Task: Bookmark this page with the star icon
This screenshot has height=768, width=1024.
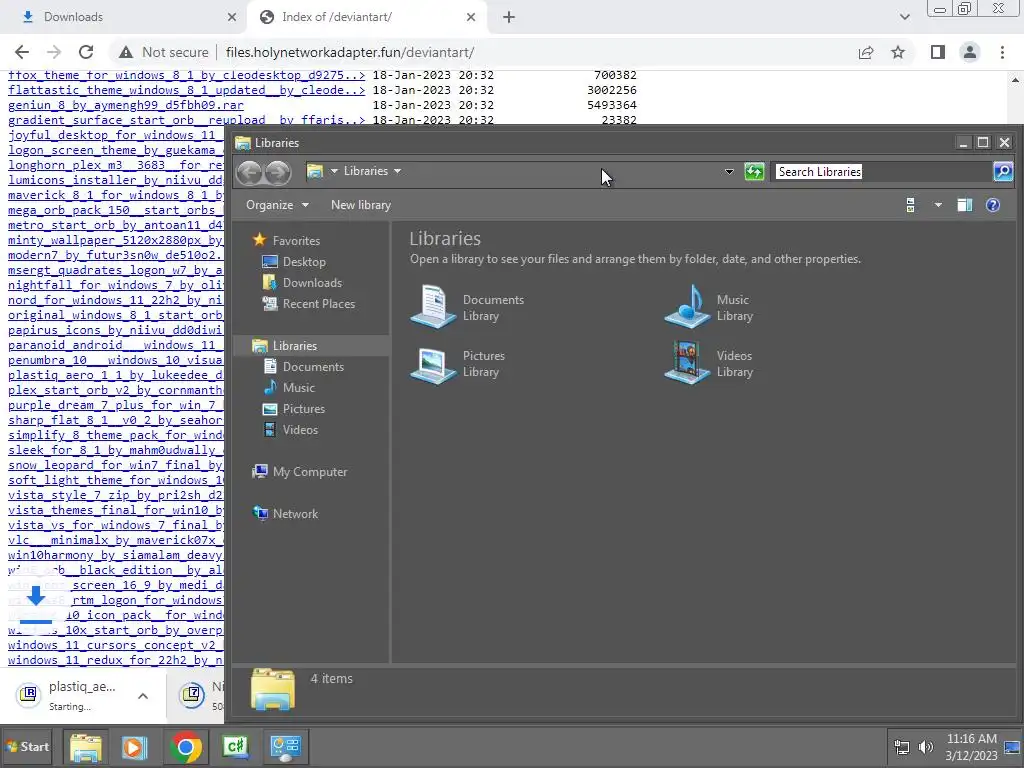Action: coord(898,52)
